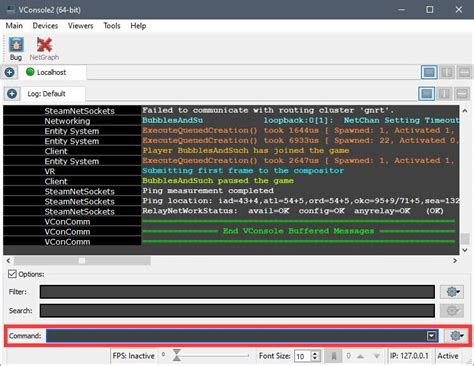The height and width of the screenshot is (366, 474).
Task: Select single-pane layout in the Log row
Action: coord(426,94)
